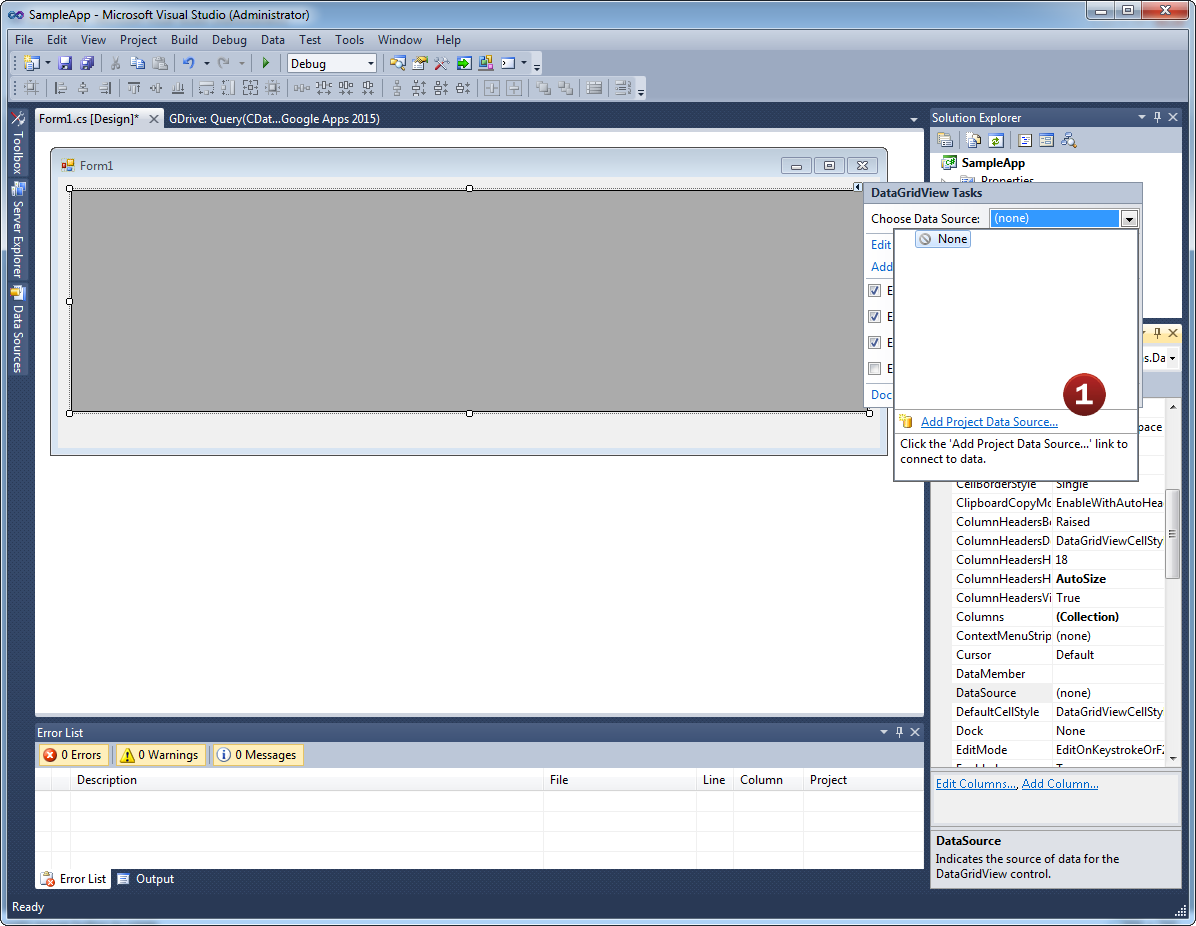Click the Save icon in the toolbar
Screen dimensions: 1196x926
tap(65, 63)
